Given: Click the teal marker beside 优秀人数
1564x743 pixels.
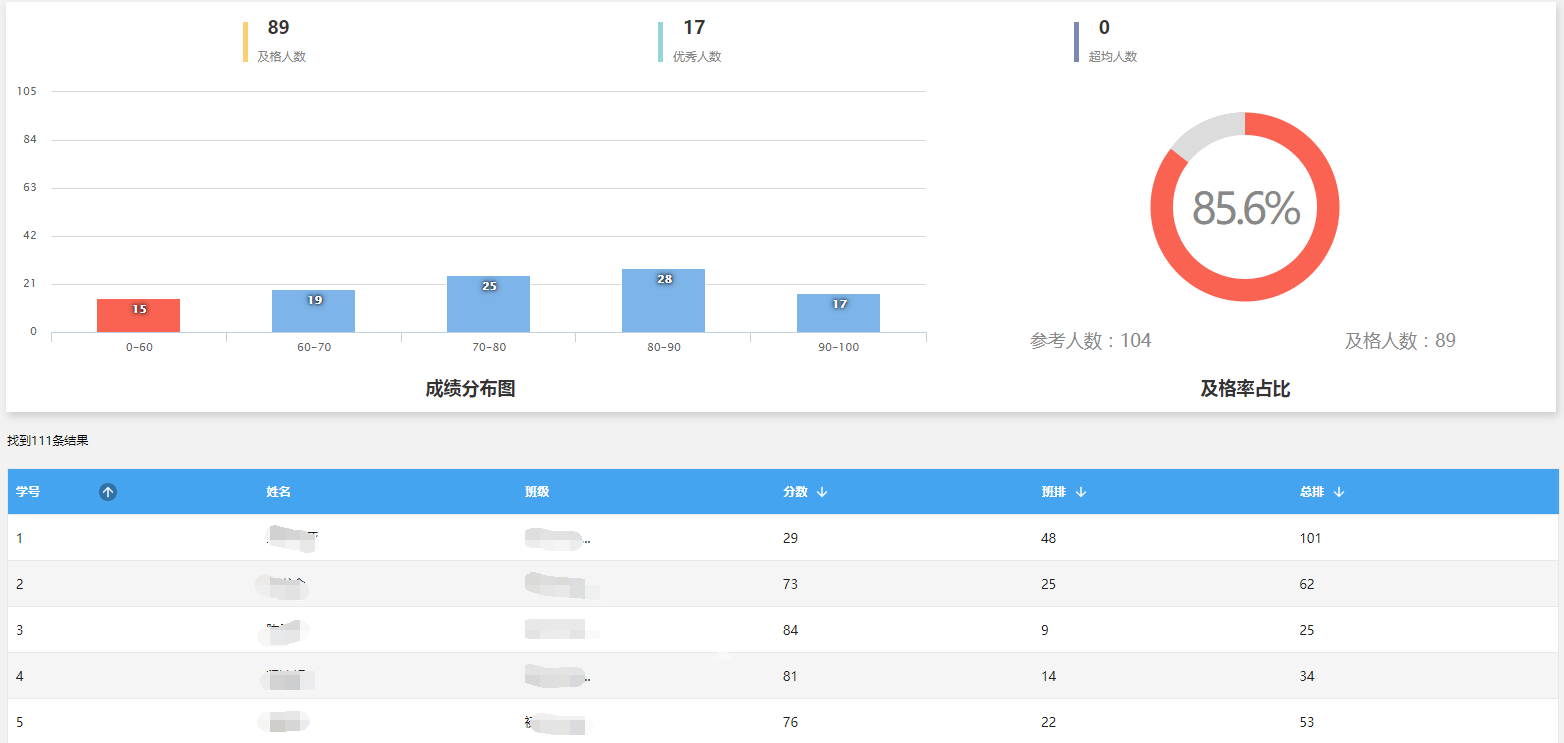Looking at the screenshot, I should pyautogui.click(x=660, y=42).
